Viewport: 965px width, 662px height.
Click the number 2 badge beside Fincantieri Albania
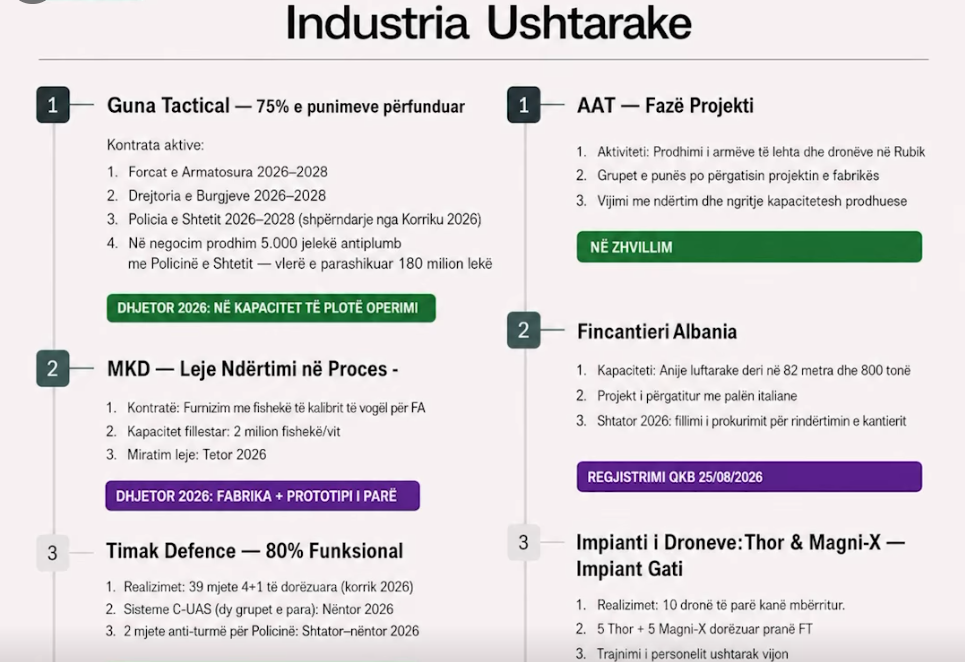click(524, 330)
